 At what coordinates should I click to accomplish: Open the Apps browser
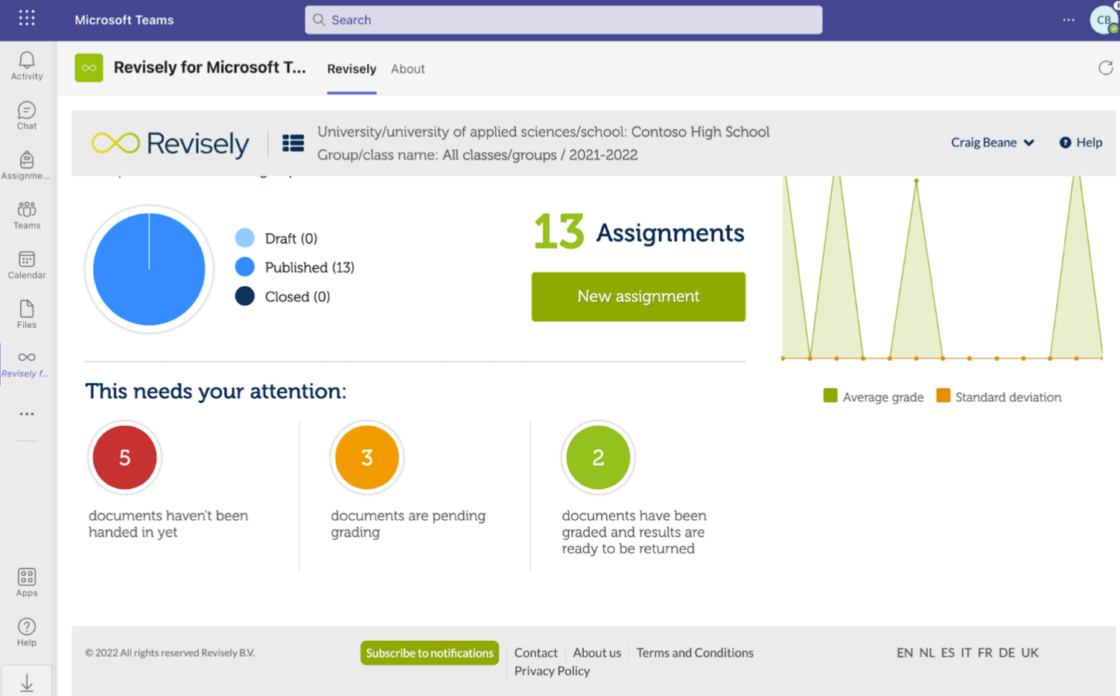coord(26,581)
